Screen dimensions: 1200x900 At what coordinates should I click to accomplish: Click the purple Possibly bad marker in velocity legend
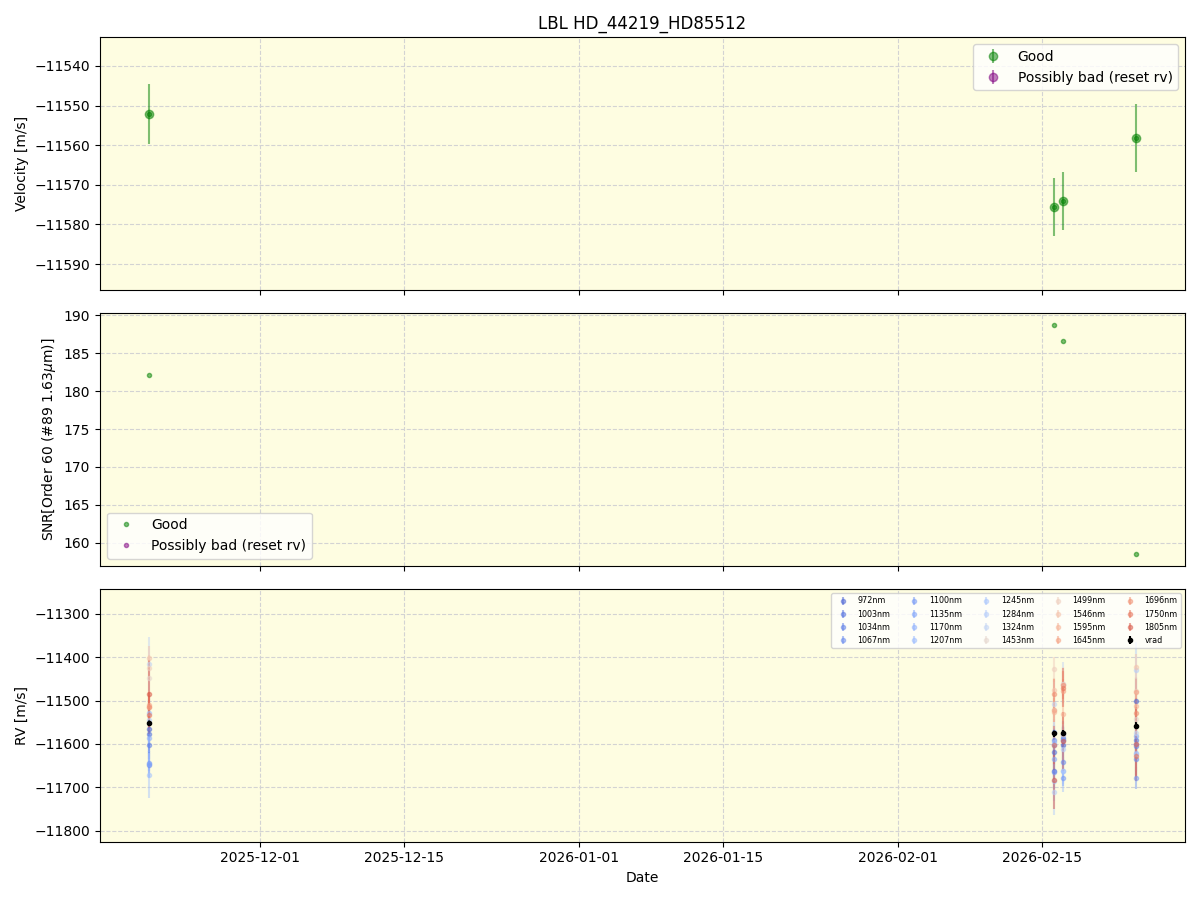pos(993,77)
